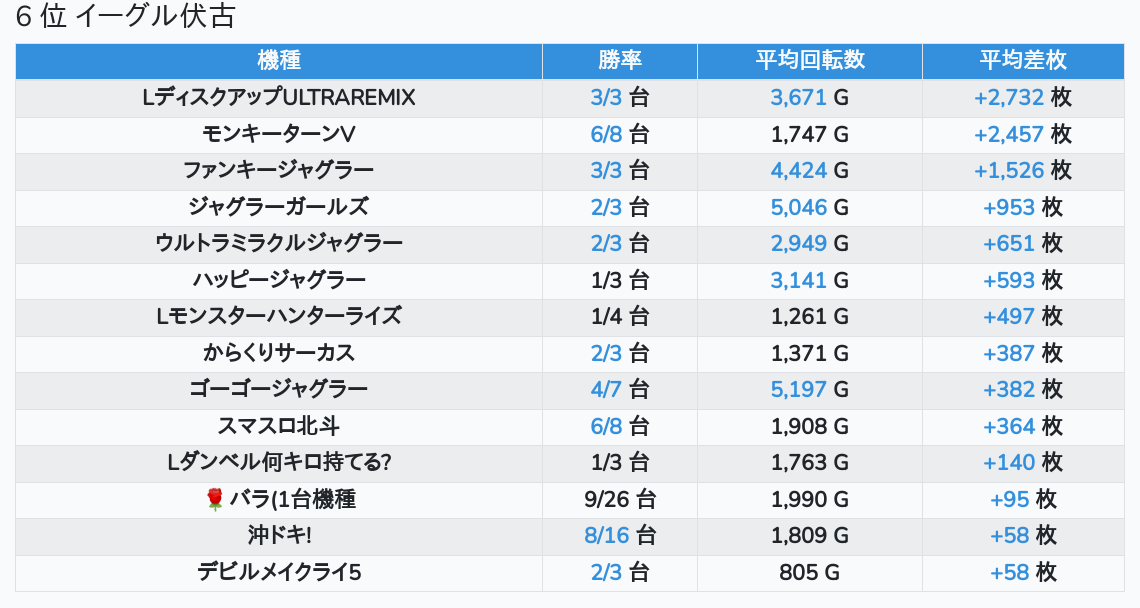The height and width of the screenshot is (608, 1140).
Task: Click the 平均回転数 column header
Action: click(810, 60)
